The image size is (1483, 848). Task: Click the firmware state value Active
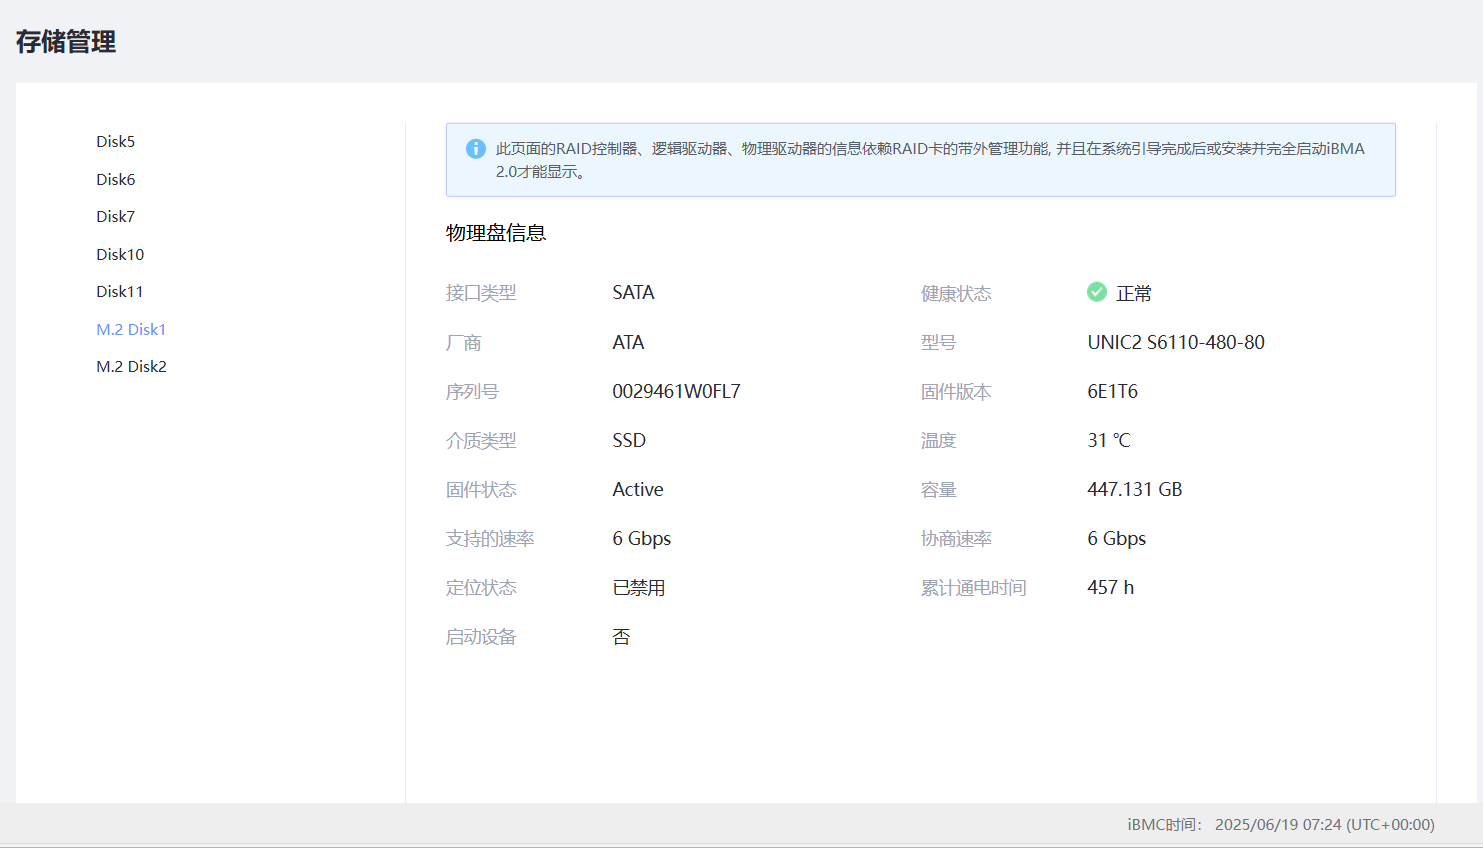pos(637,490)
